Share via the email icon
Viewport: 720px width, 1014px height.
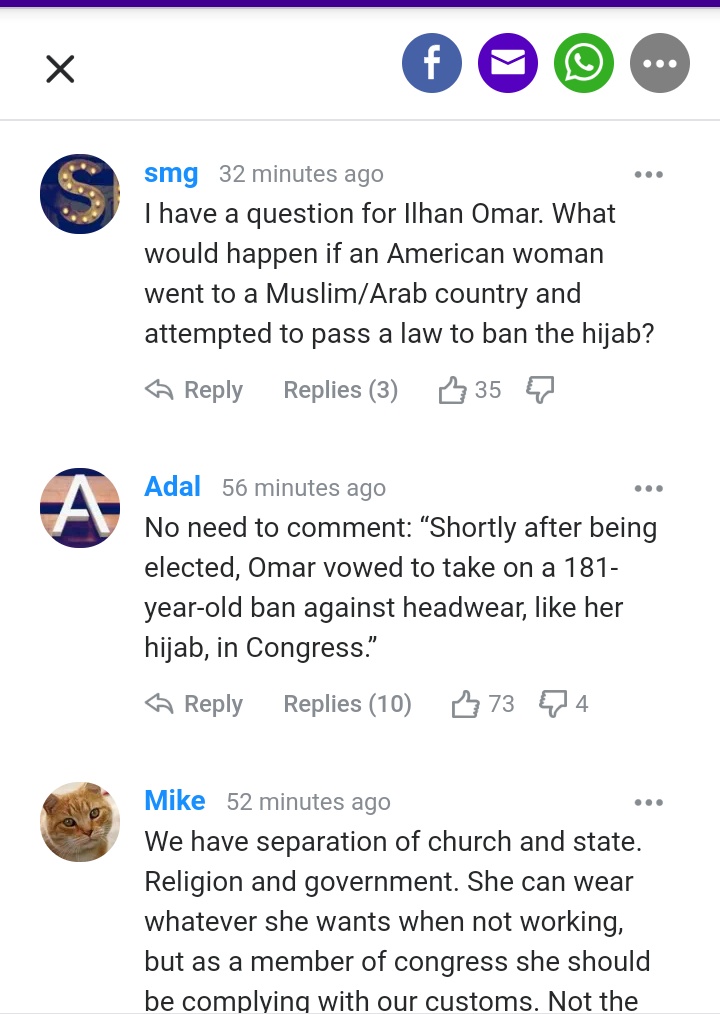click(508, 64)
